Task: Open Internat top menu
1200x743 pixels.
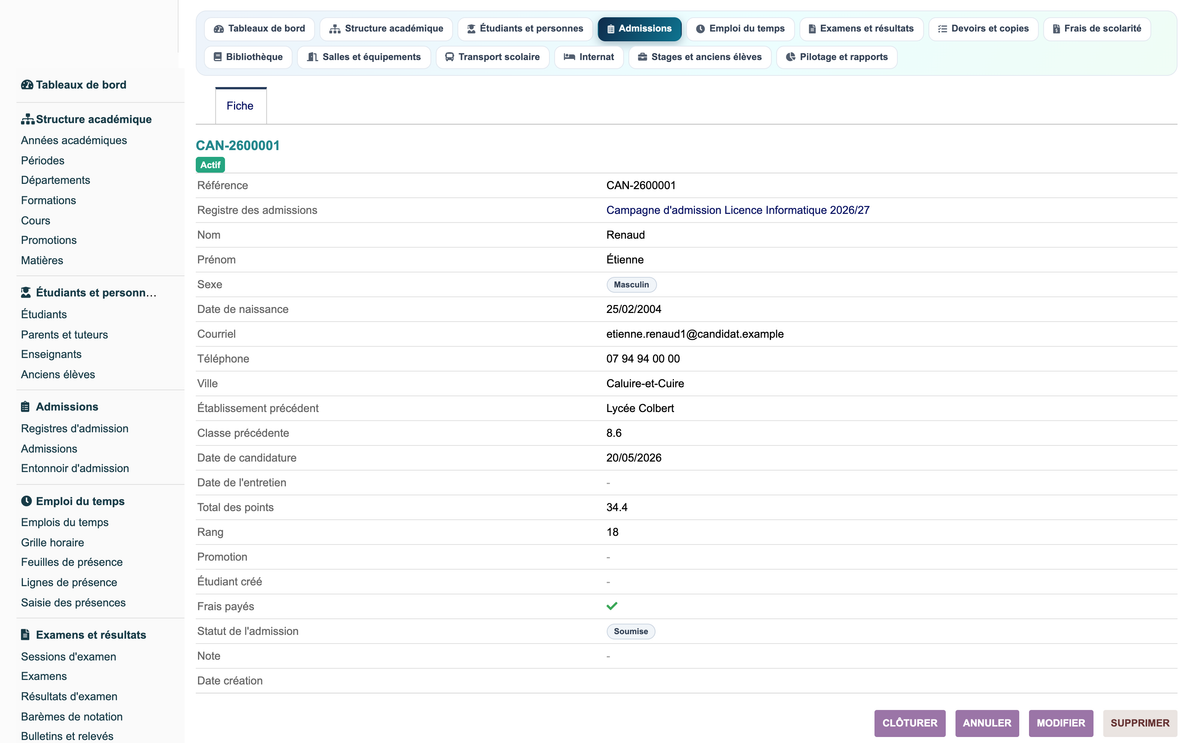Action: point(589,57)
